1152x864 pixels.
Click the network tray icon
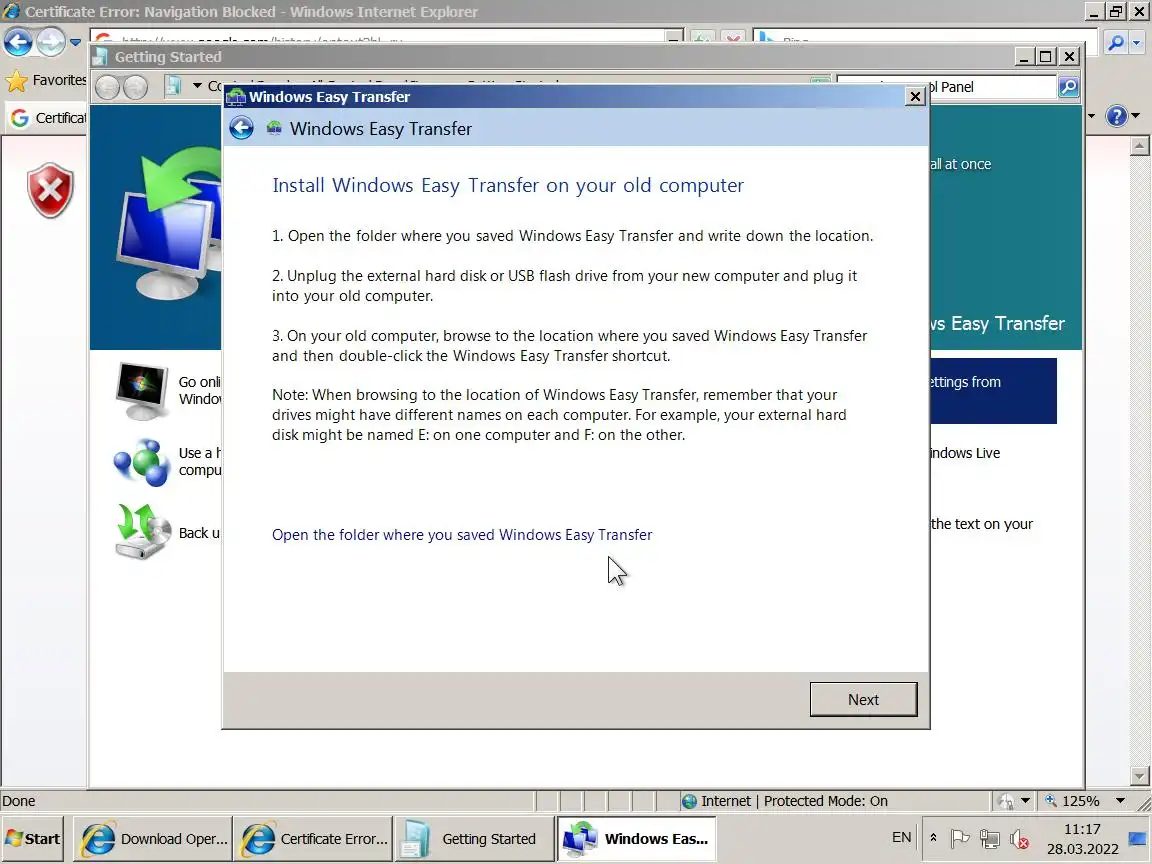(990, 838)
